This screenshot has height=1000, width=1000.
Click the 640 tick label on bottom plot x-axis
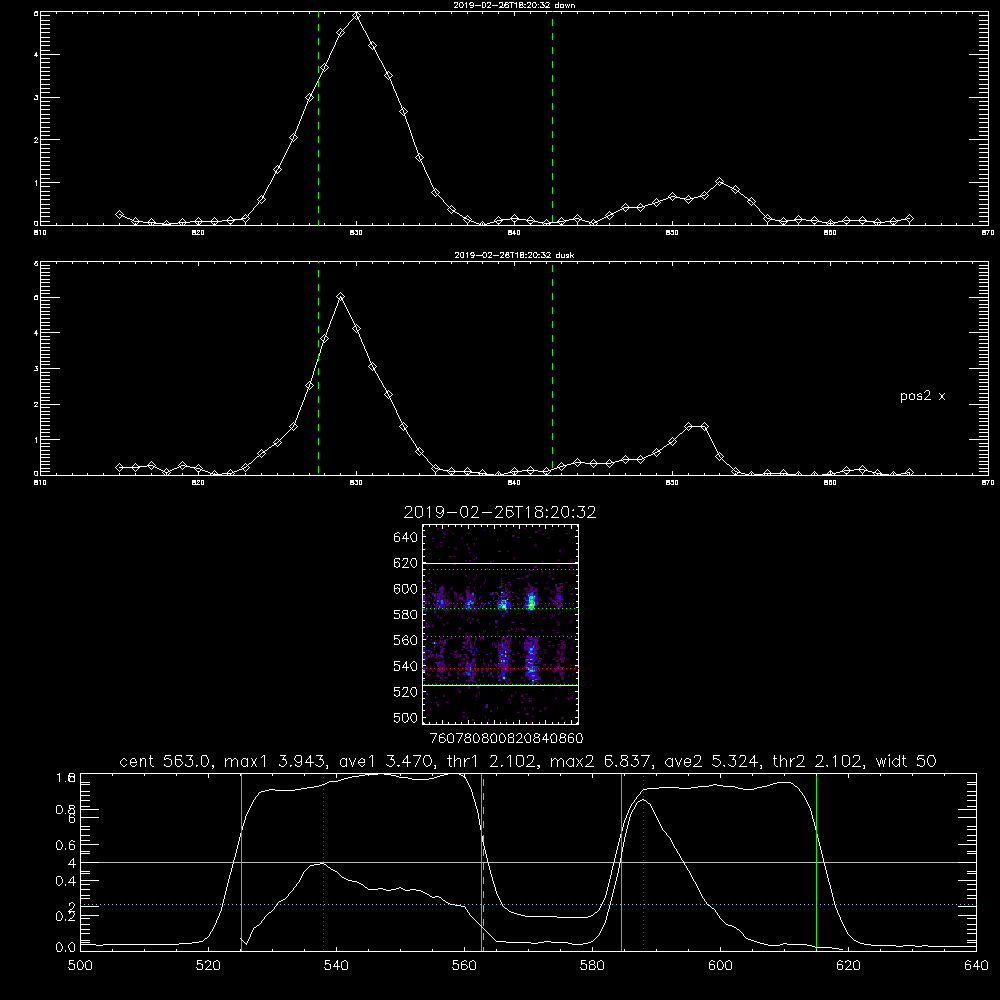pos(976,966)
